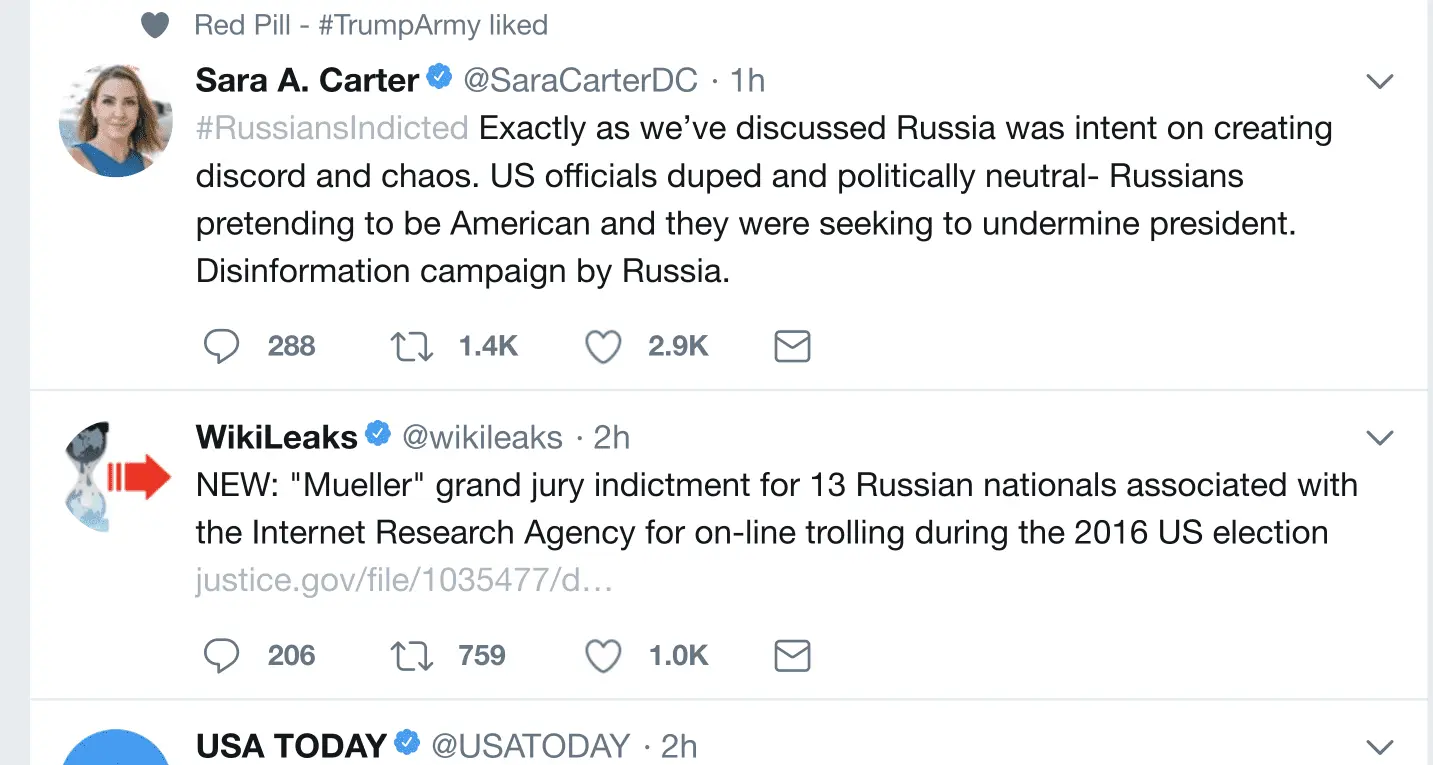View Sara A. Carter's profile photo
The height and width of the screenshot is (765, 1433).
[x=116, y=122]
